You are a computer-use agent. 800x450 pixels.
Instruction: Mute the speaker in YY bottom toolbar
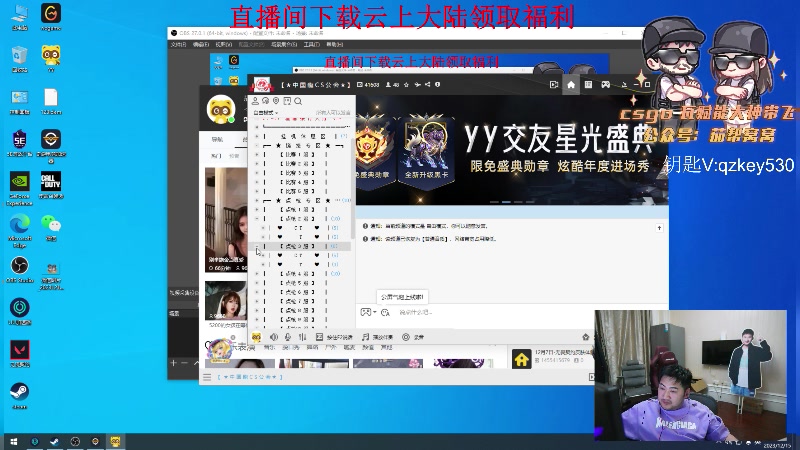coord(274,337)
